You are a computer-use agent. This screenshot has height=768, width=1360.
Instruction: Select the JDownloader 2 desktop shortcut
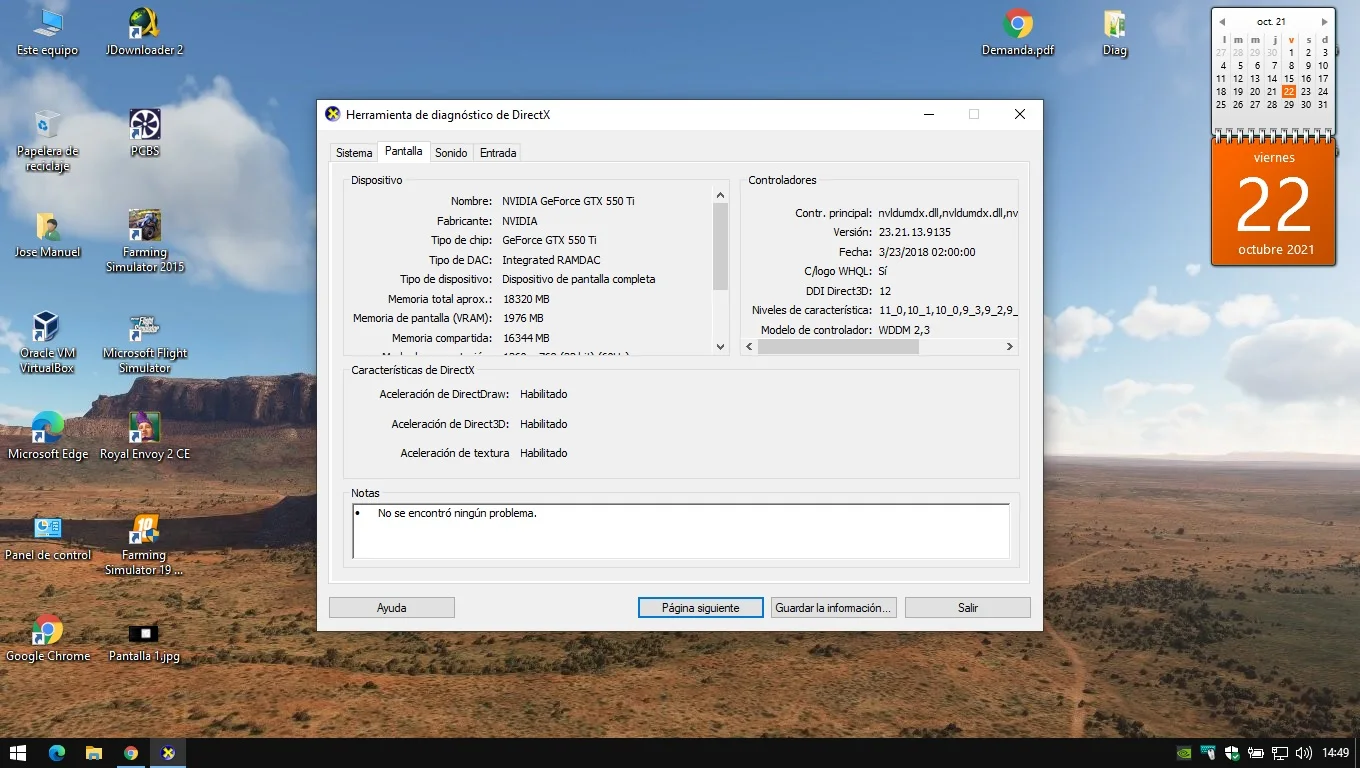click(x=145, y=32)
